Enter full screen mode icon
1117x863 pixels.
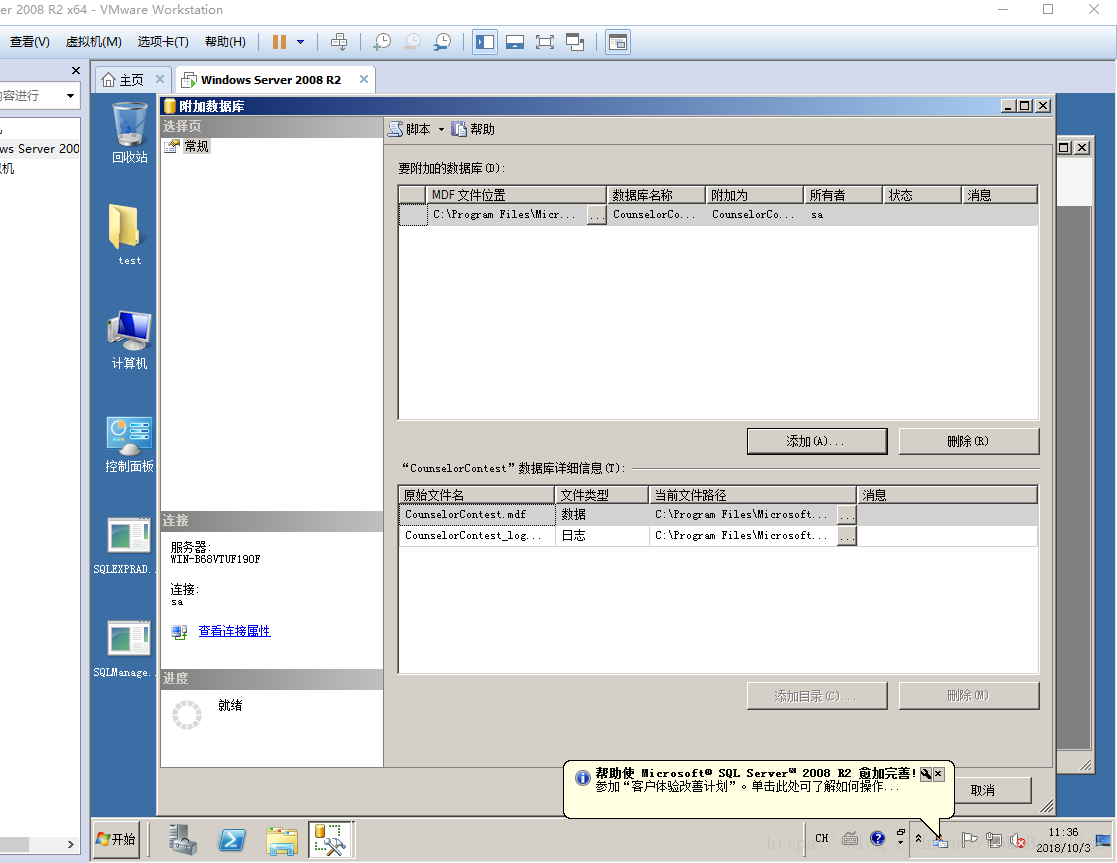point(545,42)
